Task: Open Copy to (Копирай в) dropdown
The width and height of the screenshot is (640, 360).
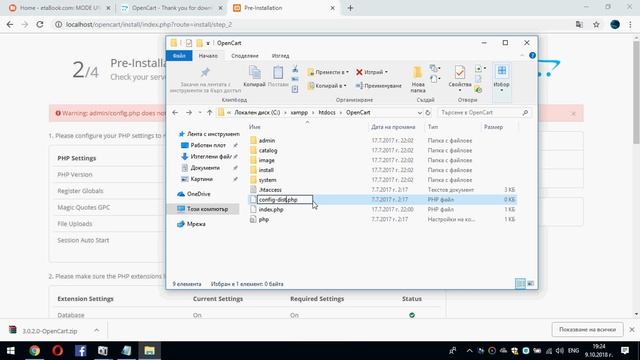Action: (327, 86)
